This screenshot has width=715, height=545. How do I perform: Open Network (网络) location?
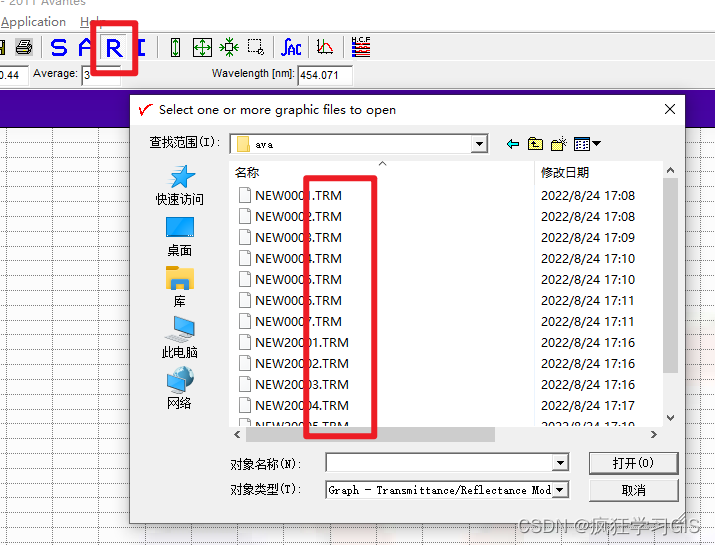point(179,389)
